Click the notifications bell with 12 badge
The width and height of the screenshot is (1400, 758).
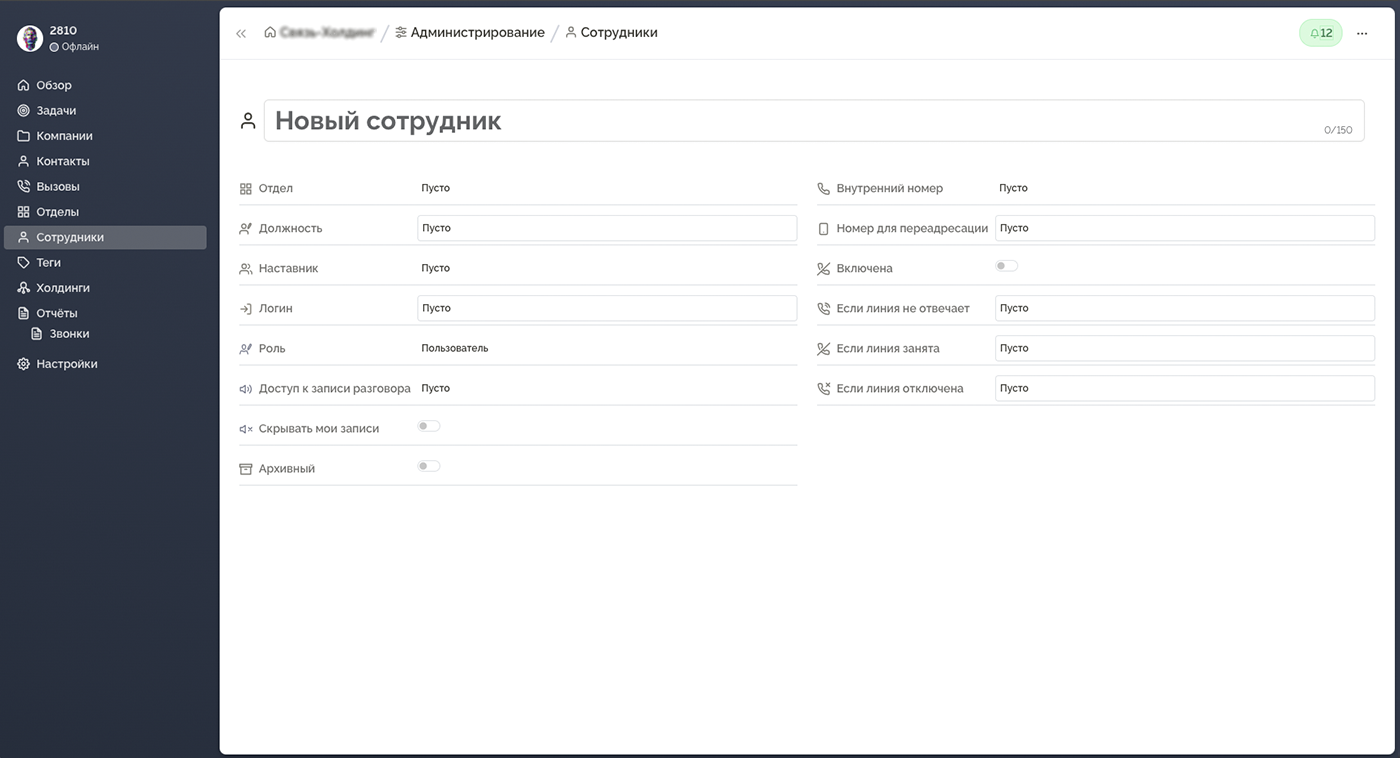click(x=1320, y=33)
